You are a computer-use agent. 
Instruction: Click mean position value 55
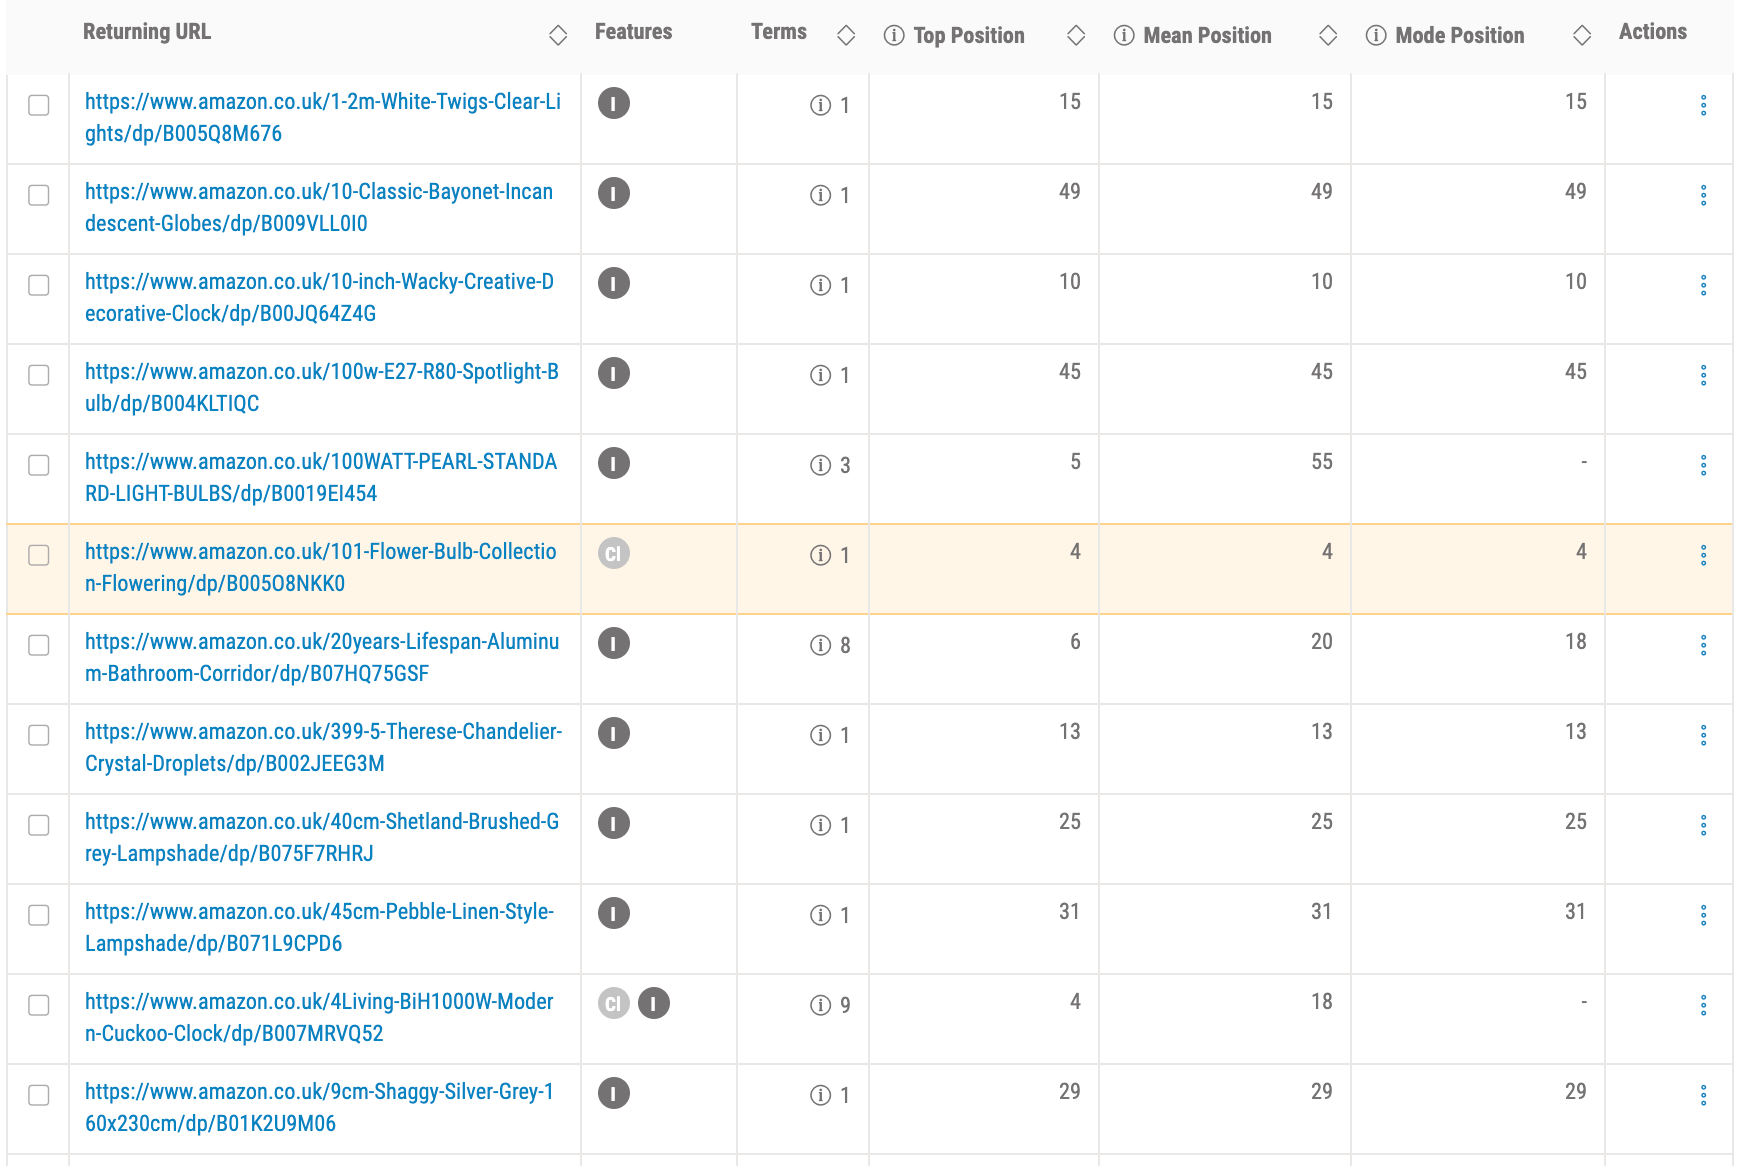tap(1321, 462)
